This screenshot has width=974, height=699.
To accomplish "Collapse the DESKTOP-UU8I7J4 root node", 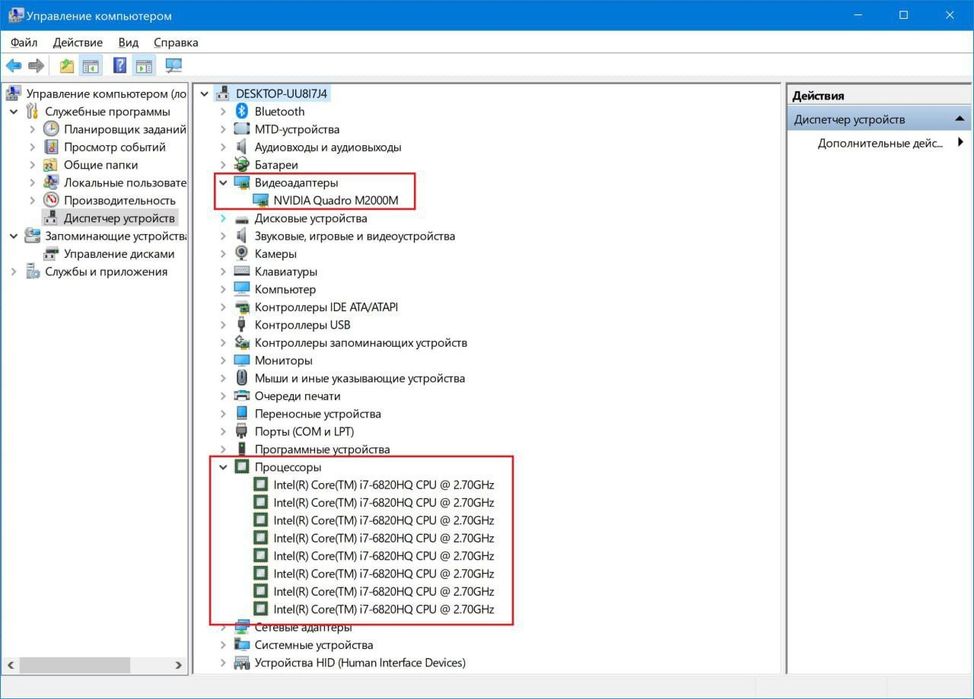I will [x=204, y=94].
